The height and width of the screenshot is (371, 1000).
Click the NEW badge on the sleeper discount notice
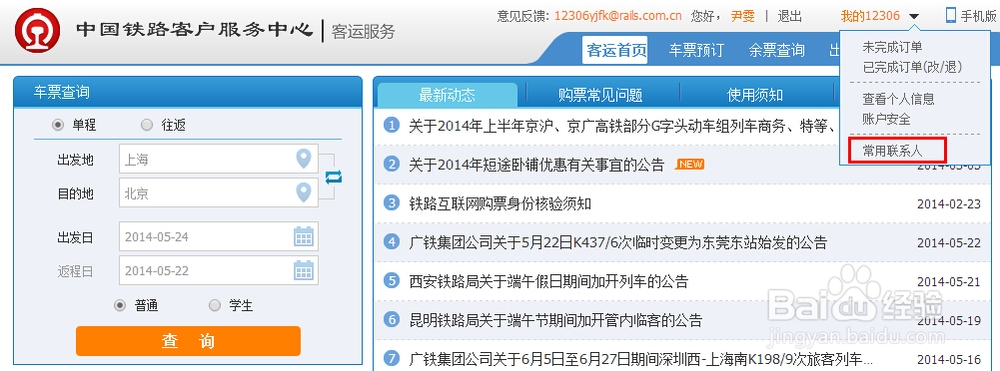690,164
